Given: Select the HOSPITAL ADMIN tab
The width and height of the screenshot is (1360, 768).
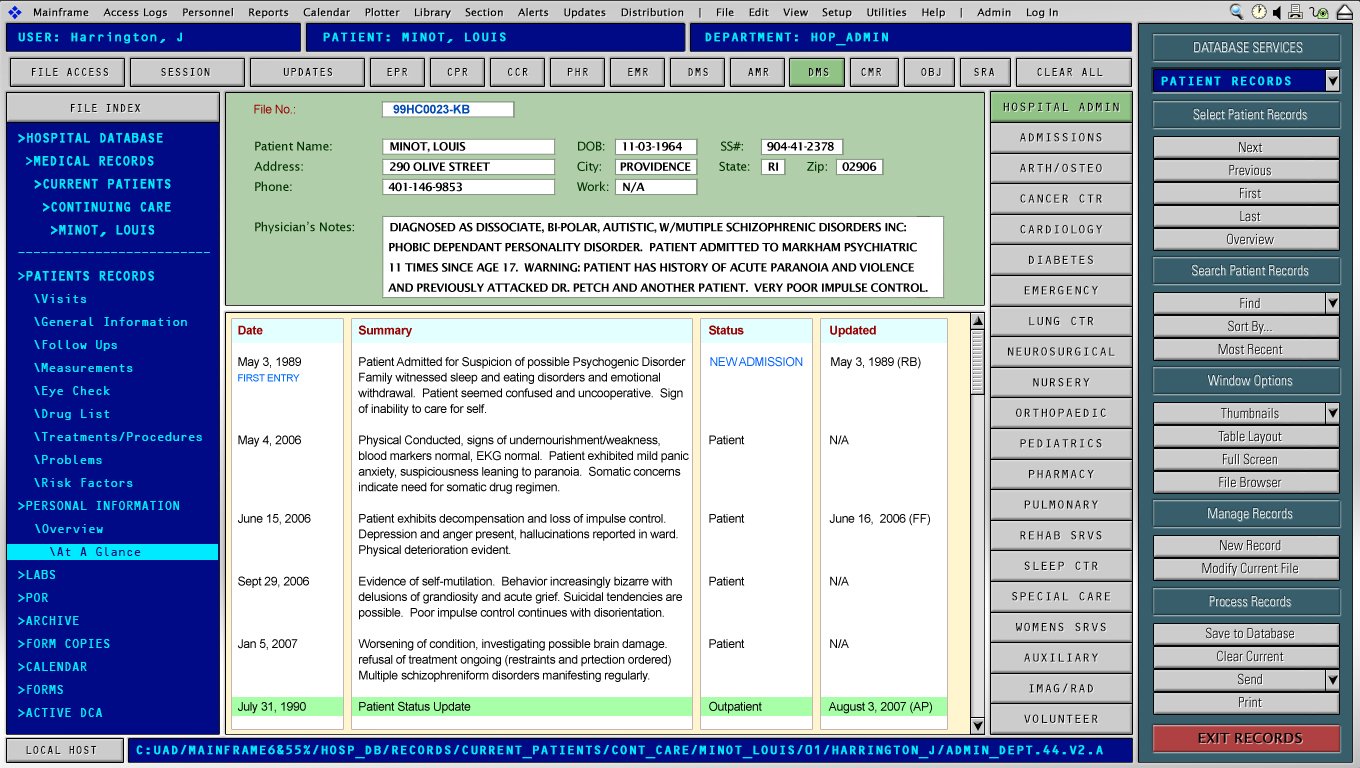Looking at the screenshot, I should (x=1061, y=107).
